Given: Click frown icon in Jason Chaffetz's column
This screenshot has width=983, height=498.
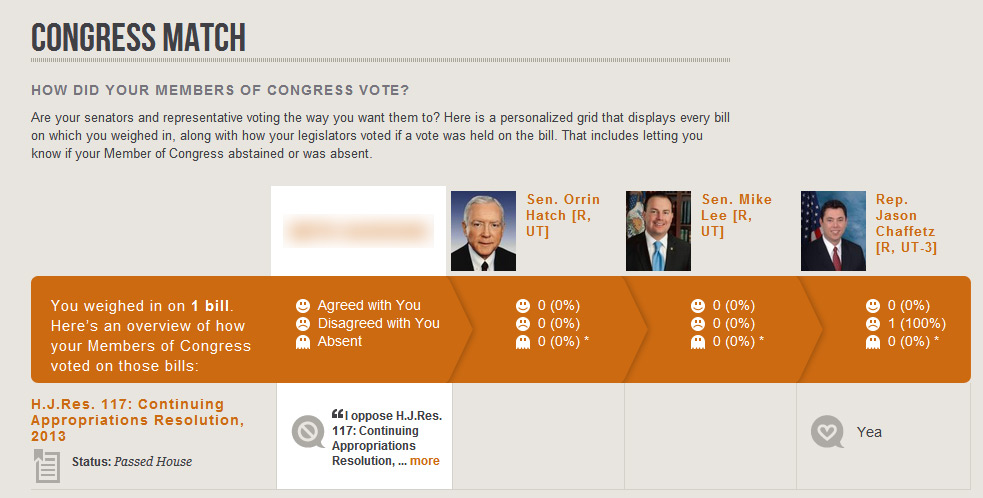Looking at the screenshot, I should click(x=873, y=323).
